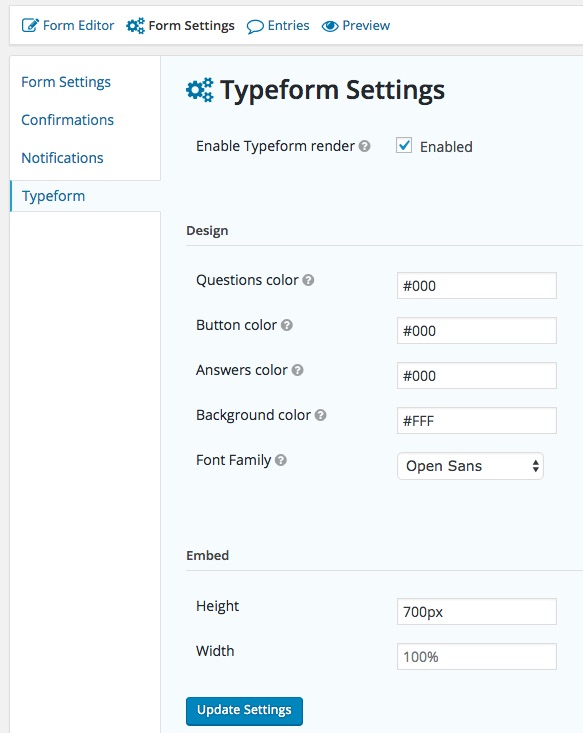Open the Notifications sidebar tab
The image size is (583, 733).
[63, 158]
